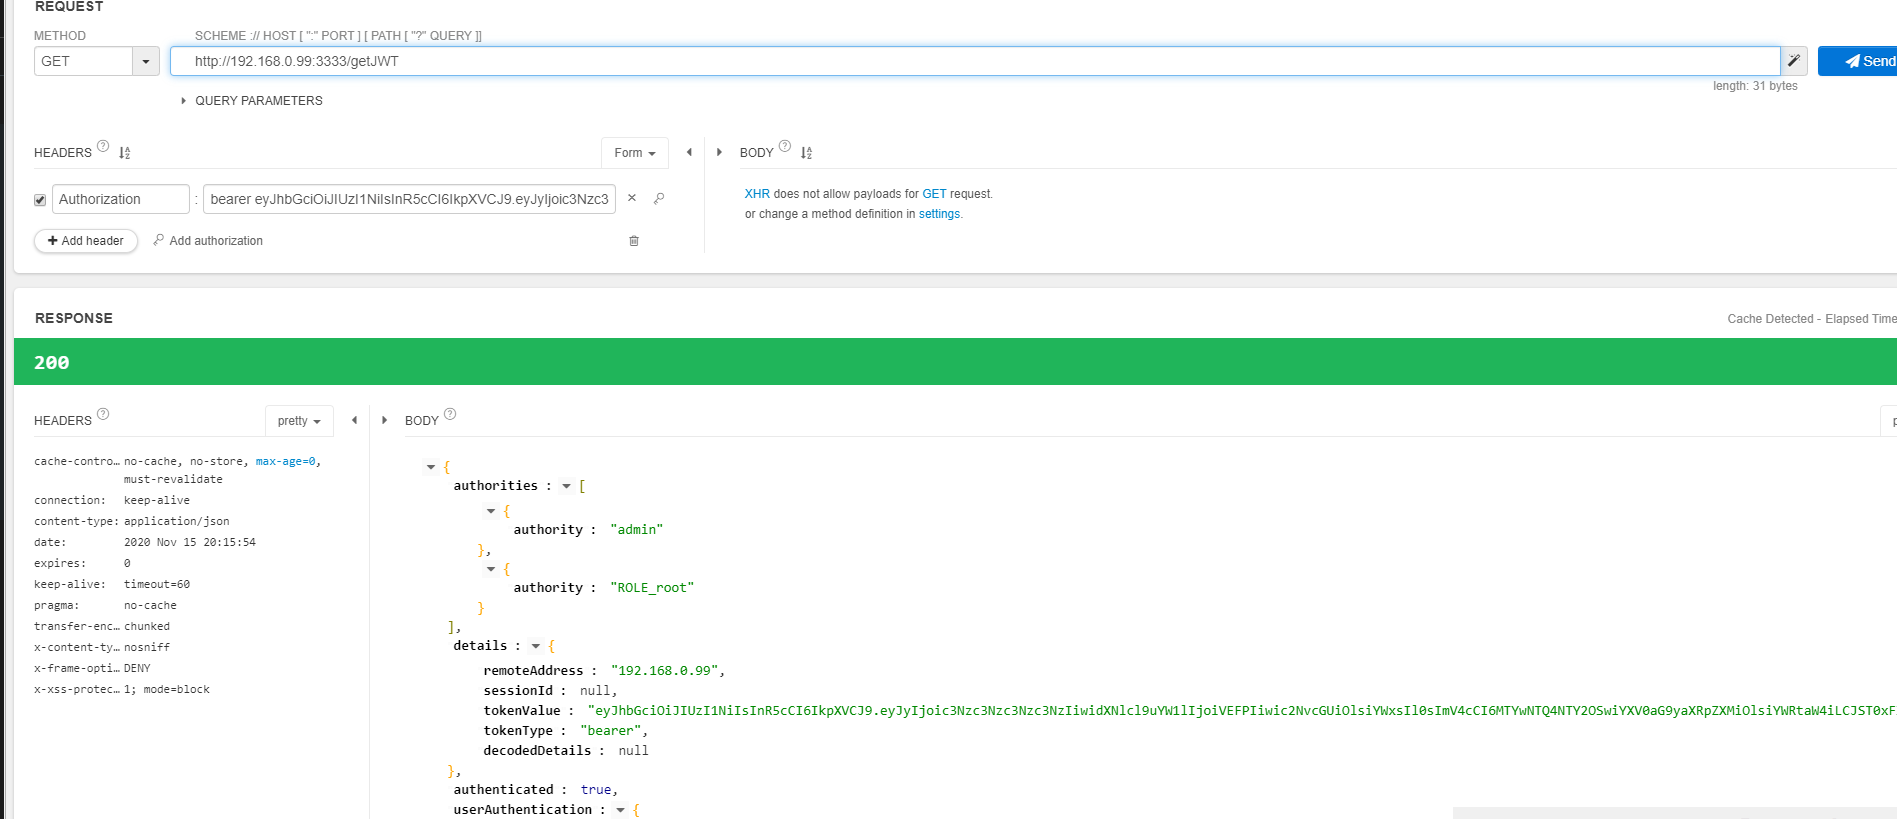Click the "ROLE_root" authority value
Screen dimensions: 1897x819
click(652, 588)
